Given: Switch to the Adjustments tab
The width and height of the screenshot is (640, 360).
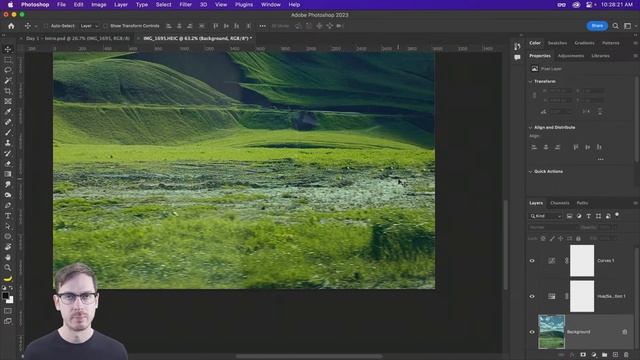Looking at the screenshot, I should click(571, 56).
